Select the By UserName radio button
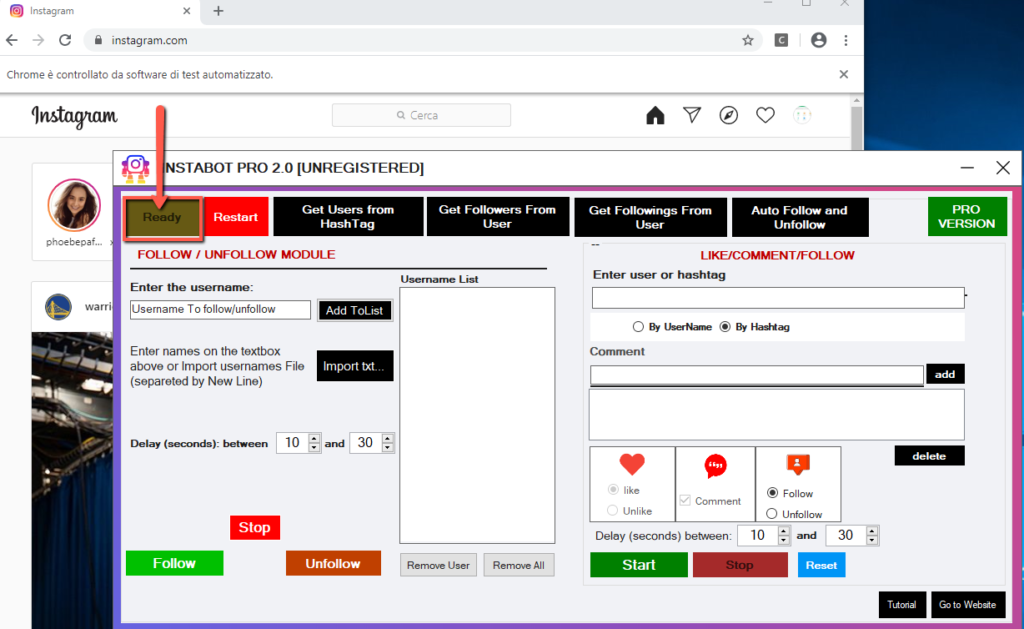 (x=638, y=327)
